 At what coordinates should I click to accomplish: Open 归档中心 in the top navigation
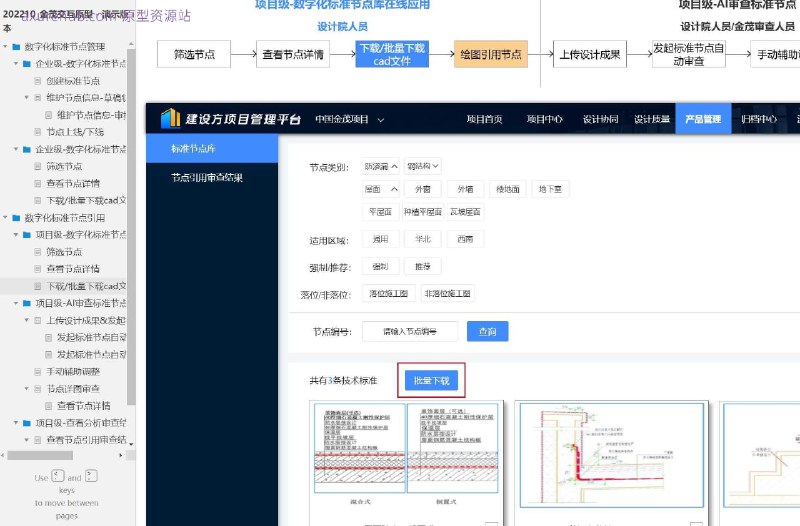(759, 119)
